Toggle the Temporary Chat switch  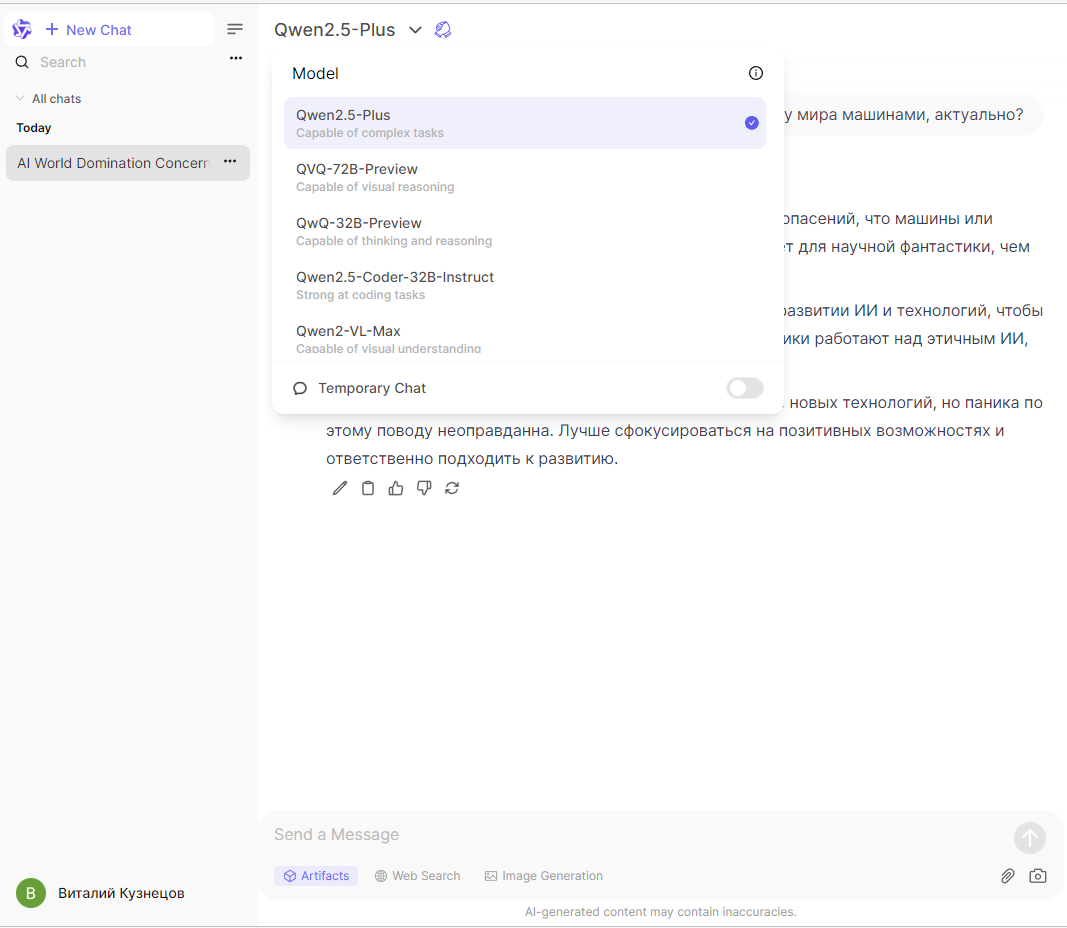[x=744, y=388]
